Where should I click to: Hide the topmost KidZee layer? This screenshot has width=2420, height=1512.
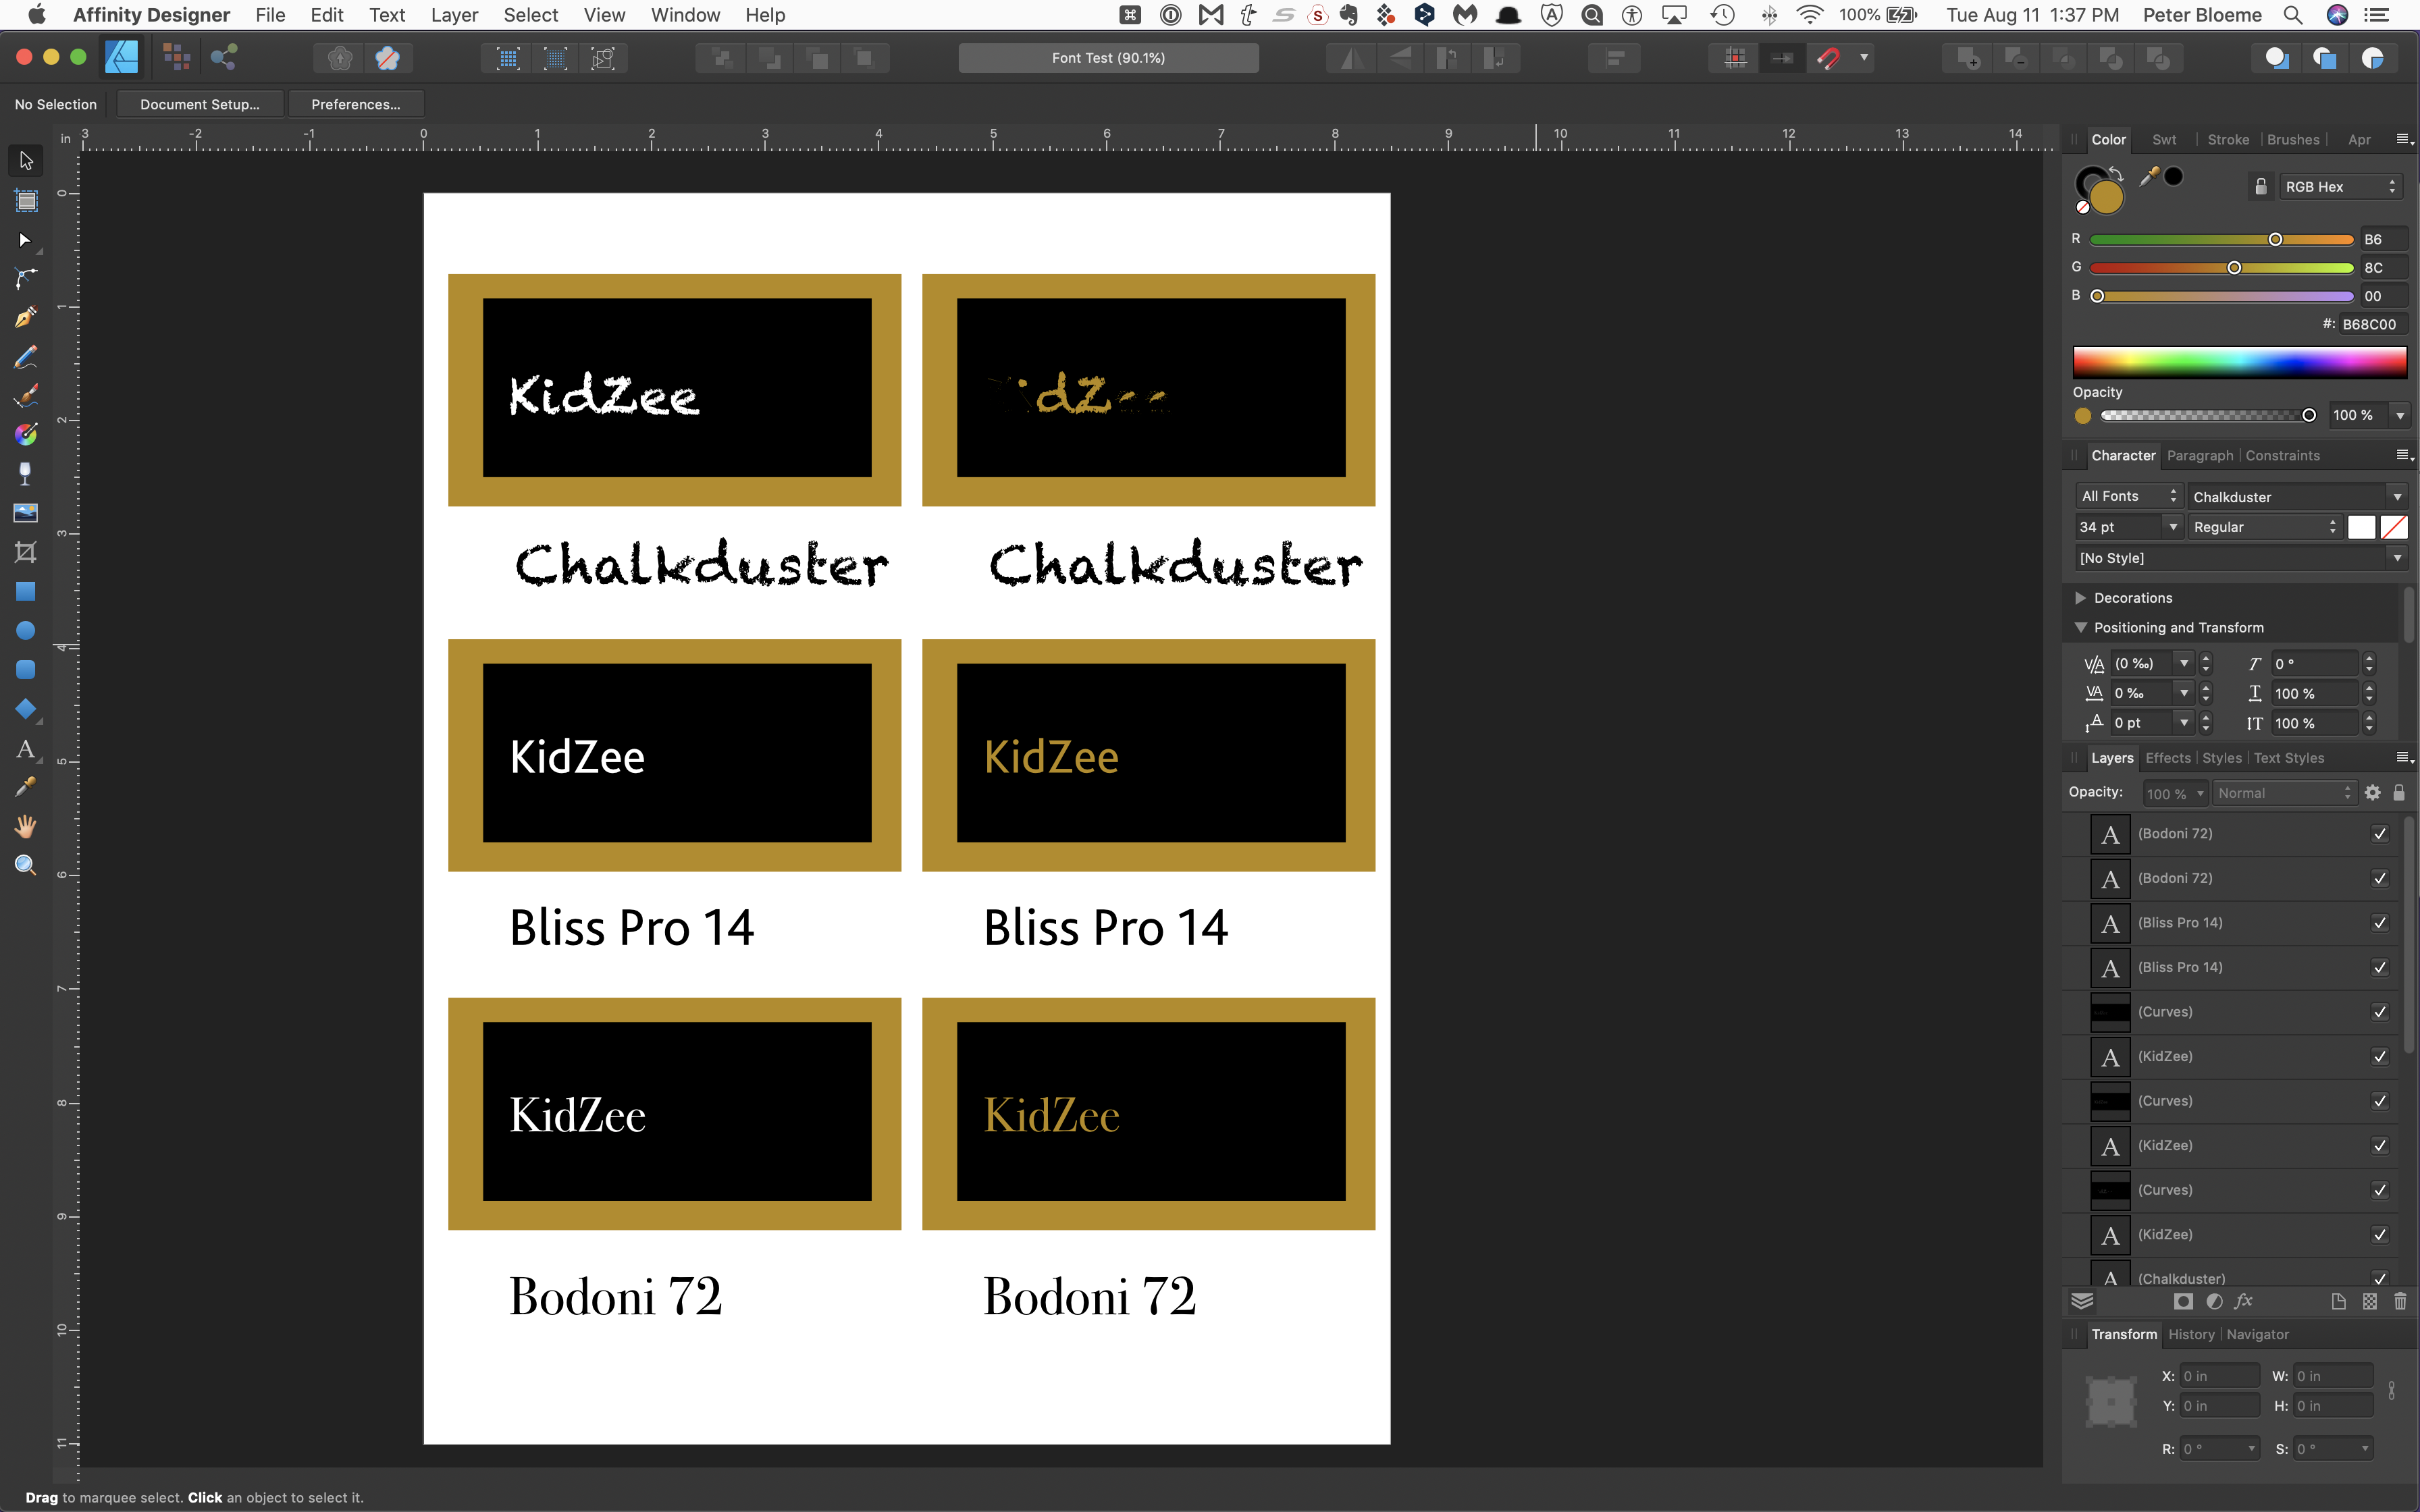2380,1056
